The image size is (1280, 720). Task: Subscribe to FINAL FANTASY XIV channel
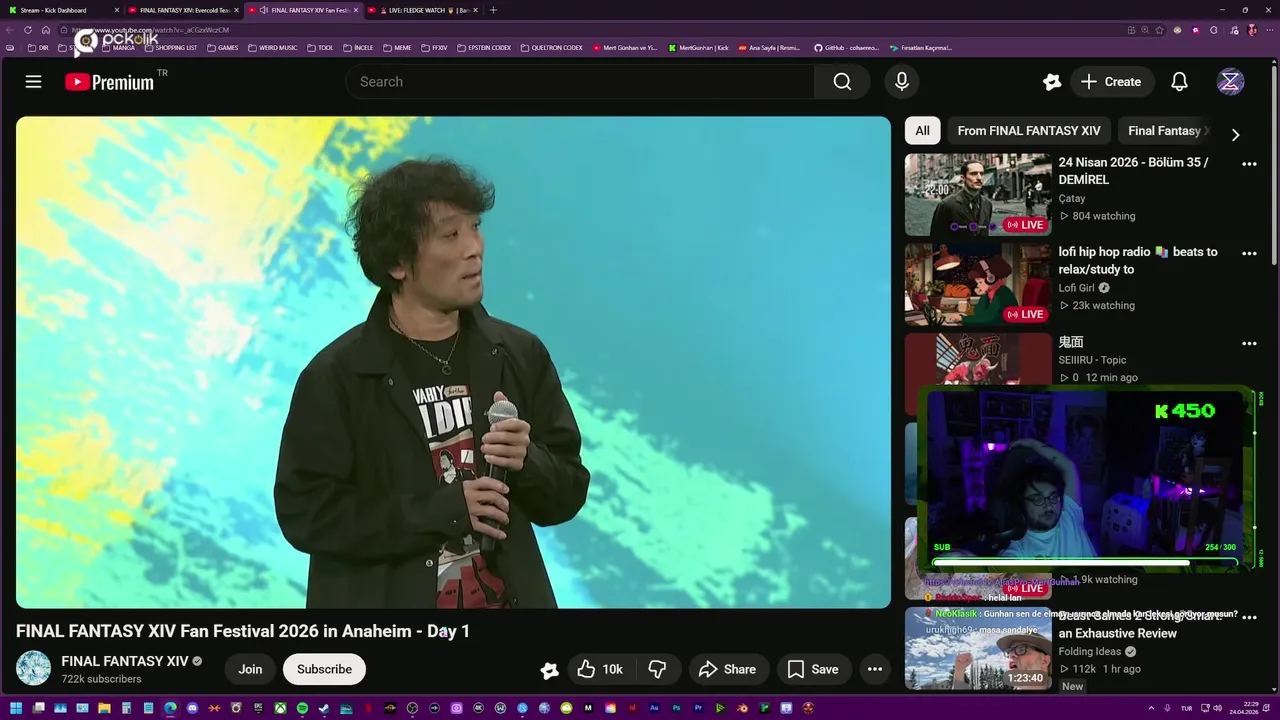[x=324, y=669]
